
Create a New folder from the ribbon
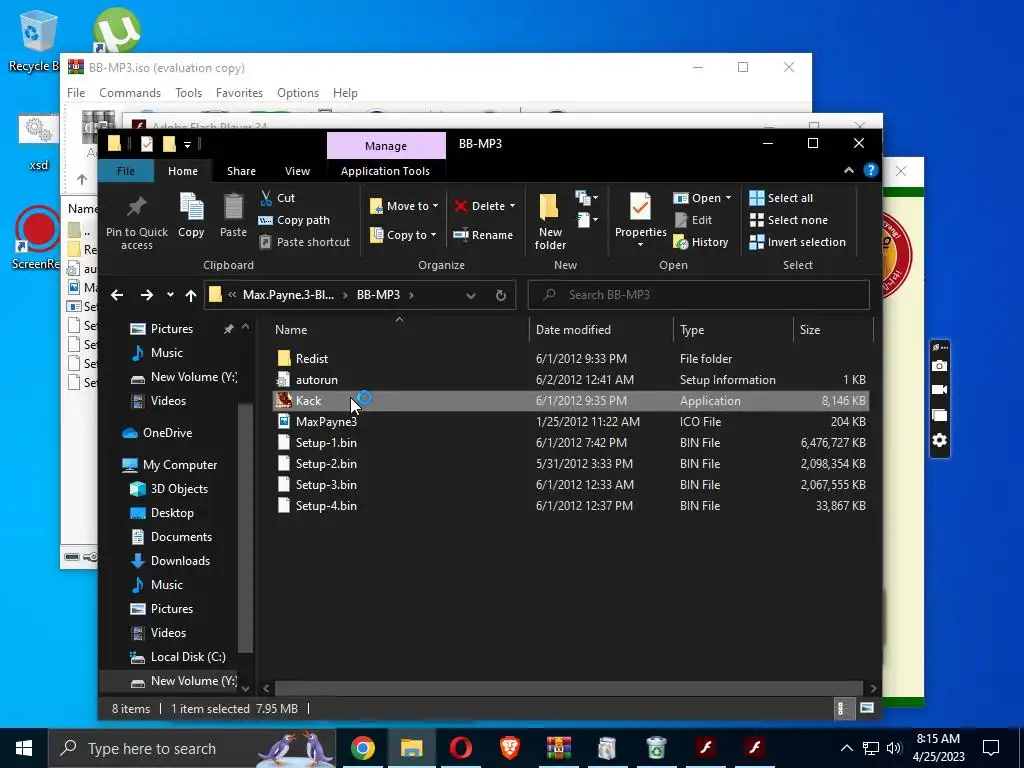pyautogui.click(x=550, y=222)
